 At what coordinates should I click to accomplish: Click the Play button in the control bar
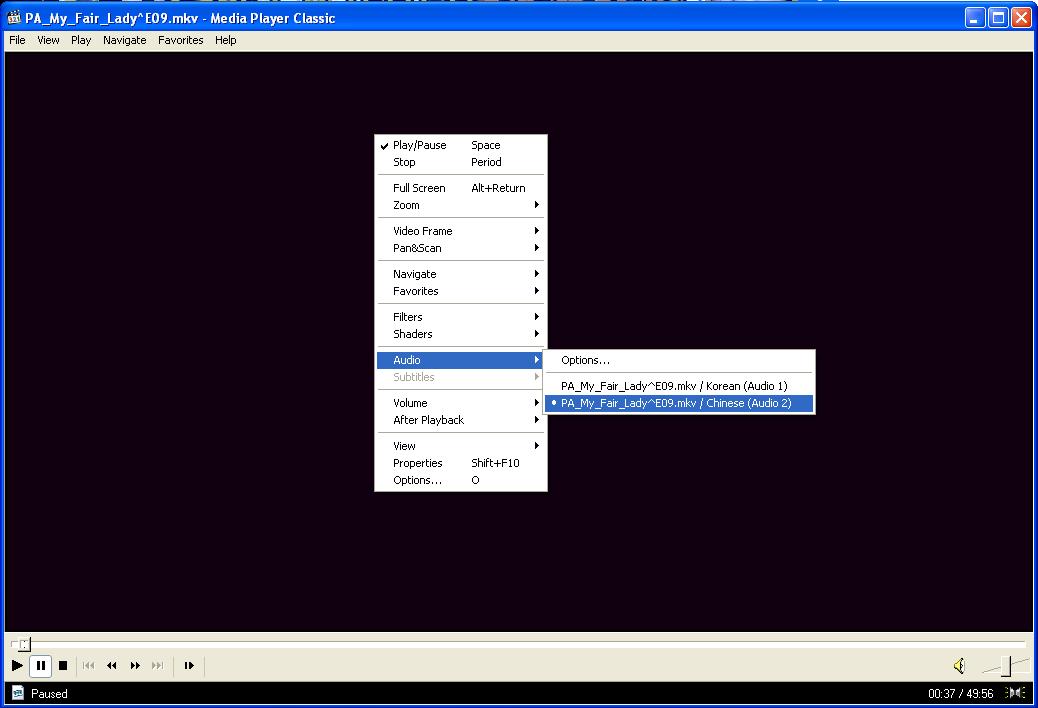tap(17, 666)
